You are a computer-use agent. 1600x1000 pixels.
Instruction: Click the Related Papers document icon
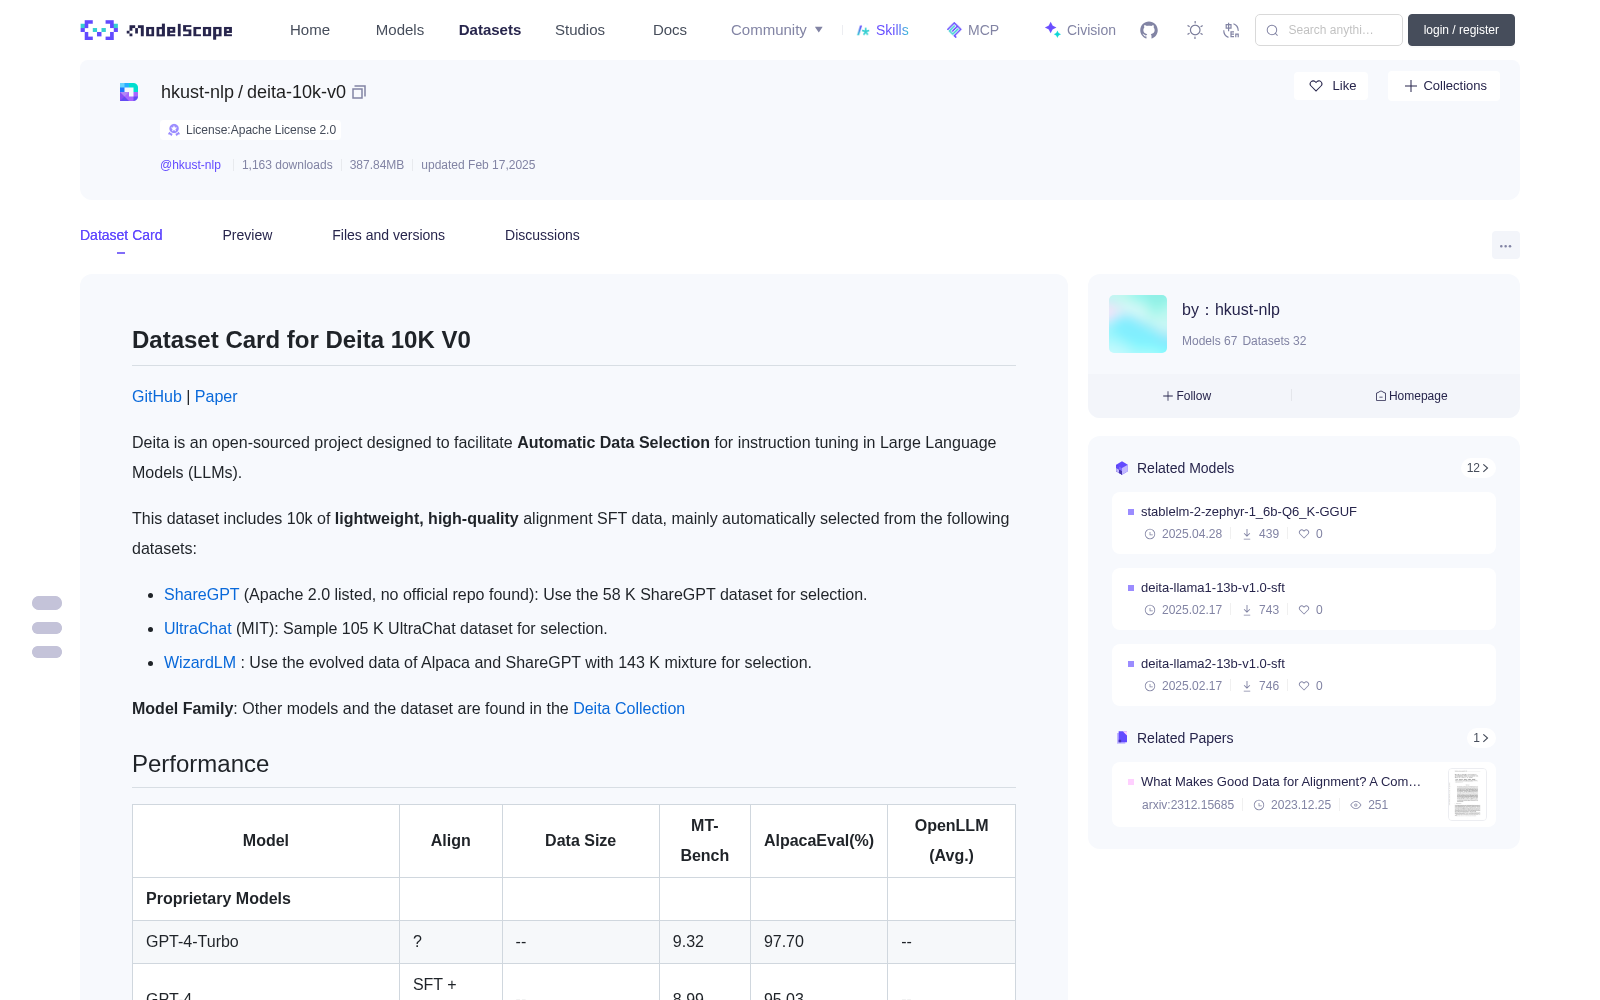[1122, 738]
